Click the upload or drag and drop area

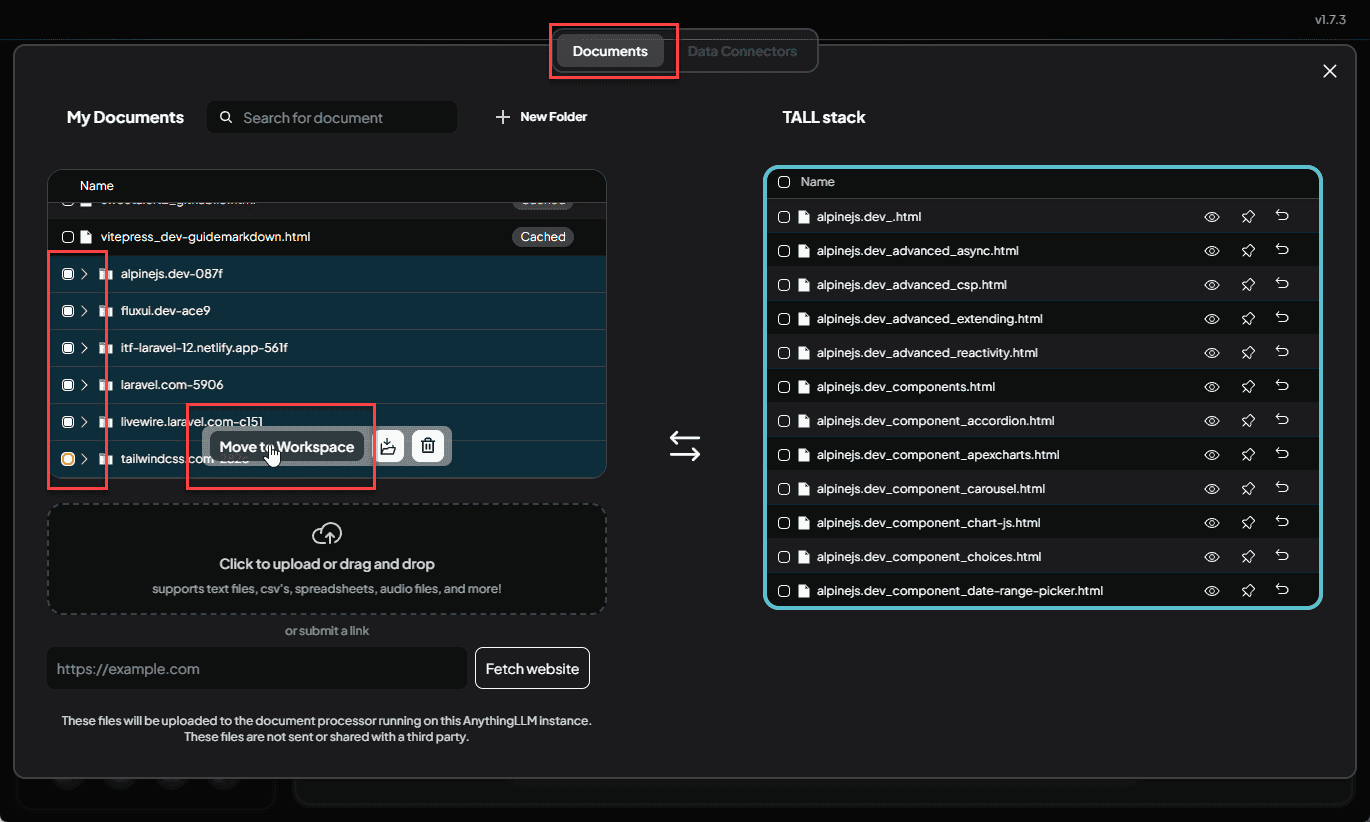click(327, 559)
